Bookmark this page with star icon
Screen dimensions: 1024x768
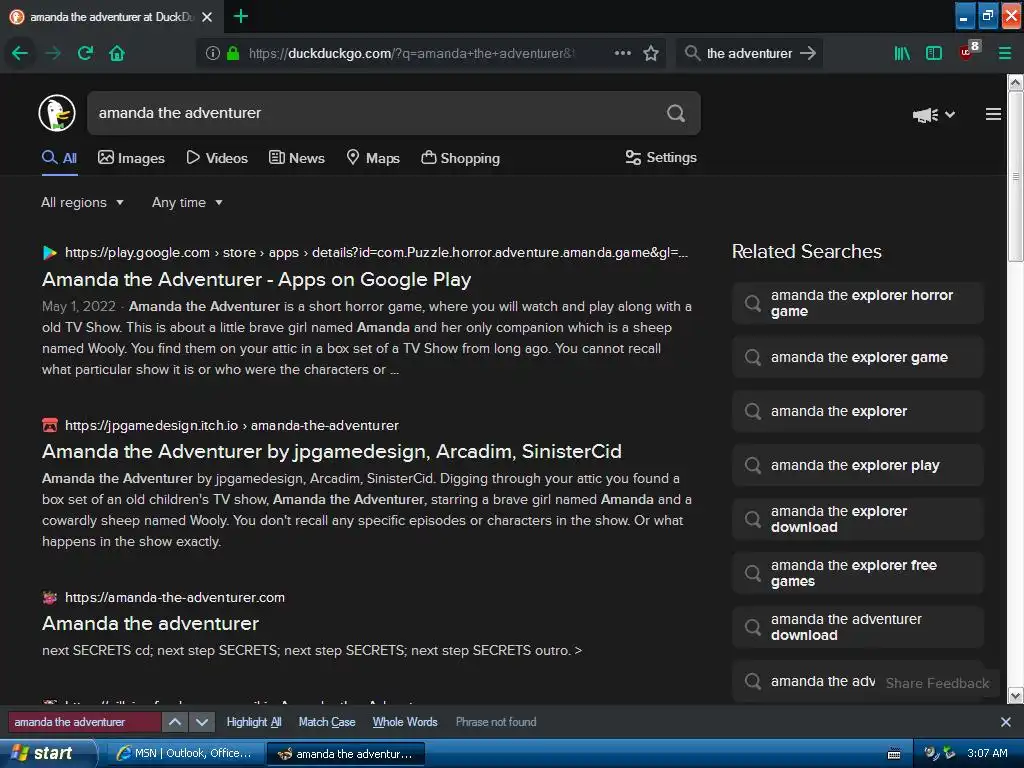(650, 53)
